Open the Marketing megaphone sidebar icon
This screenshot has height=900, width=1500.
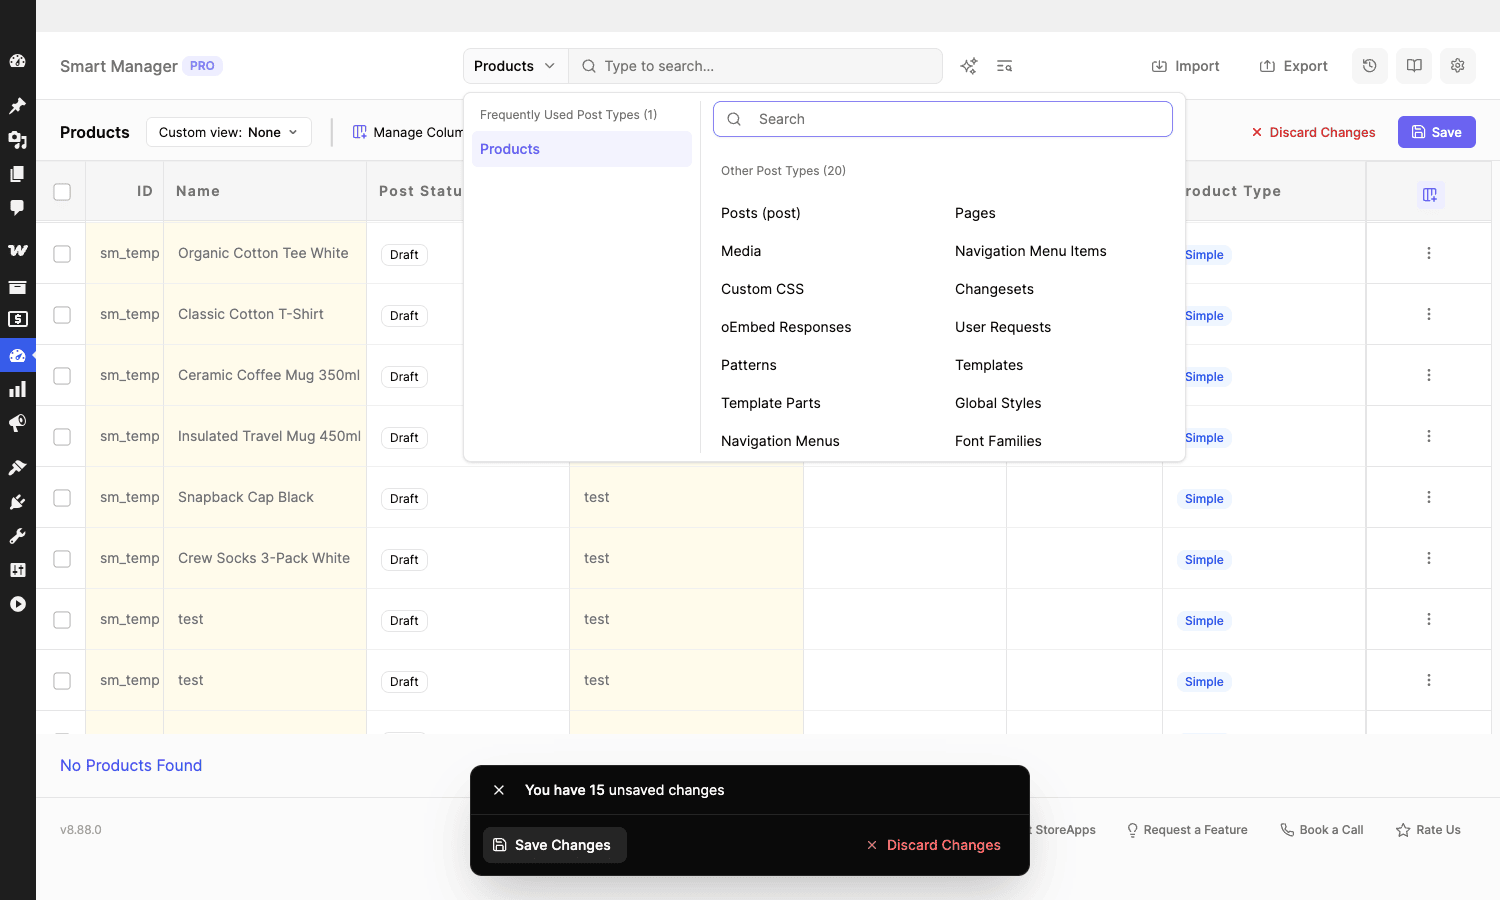[17, 424]
